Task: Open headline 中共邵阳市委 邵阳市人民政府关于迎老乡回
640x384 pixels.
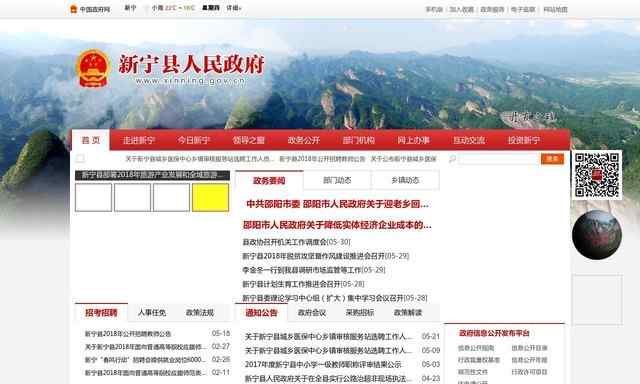Action: [338, 204]
